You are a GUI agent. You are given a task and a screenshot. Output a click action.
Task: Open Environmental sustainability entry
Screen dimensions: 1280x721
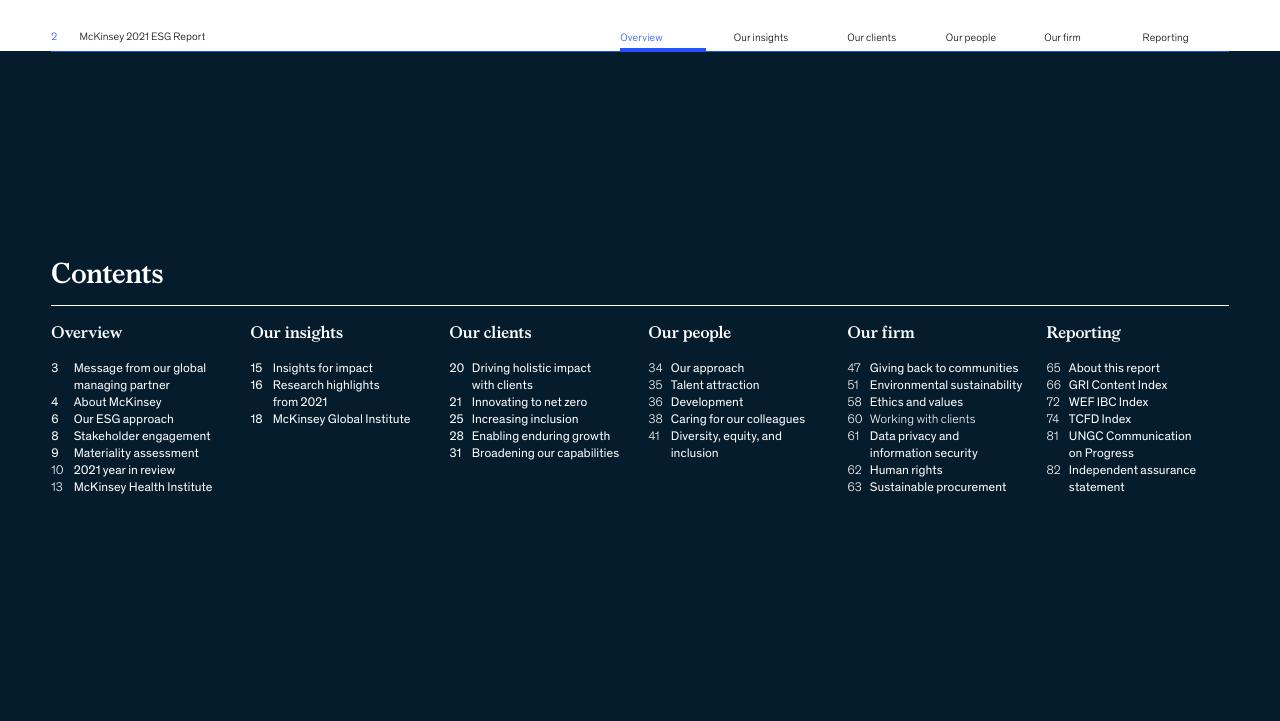click(x=945, y=385)
